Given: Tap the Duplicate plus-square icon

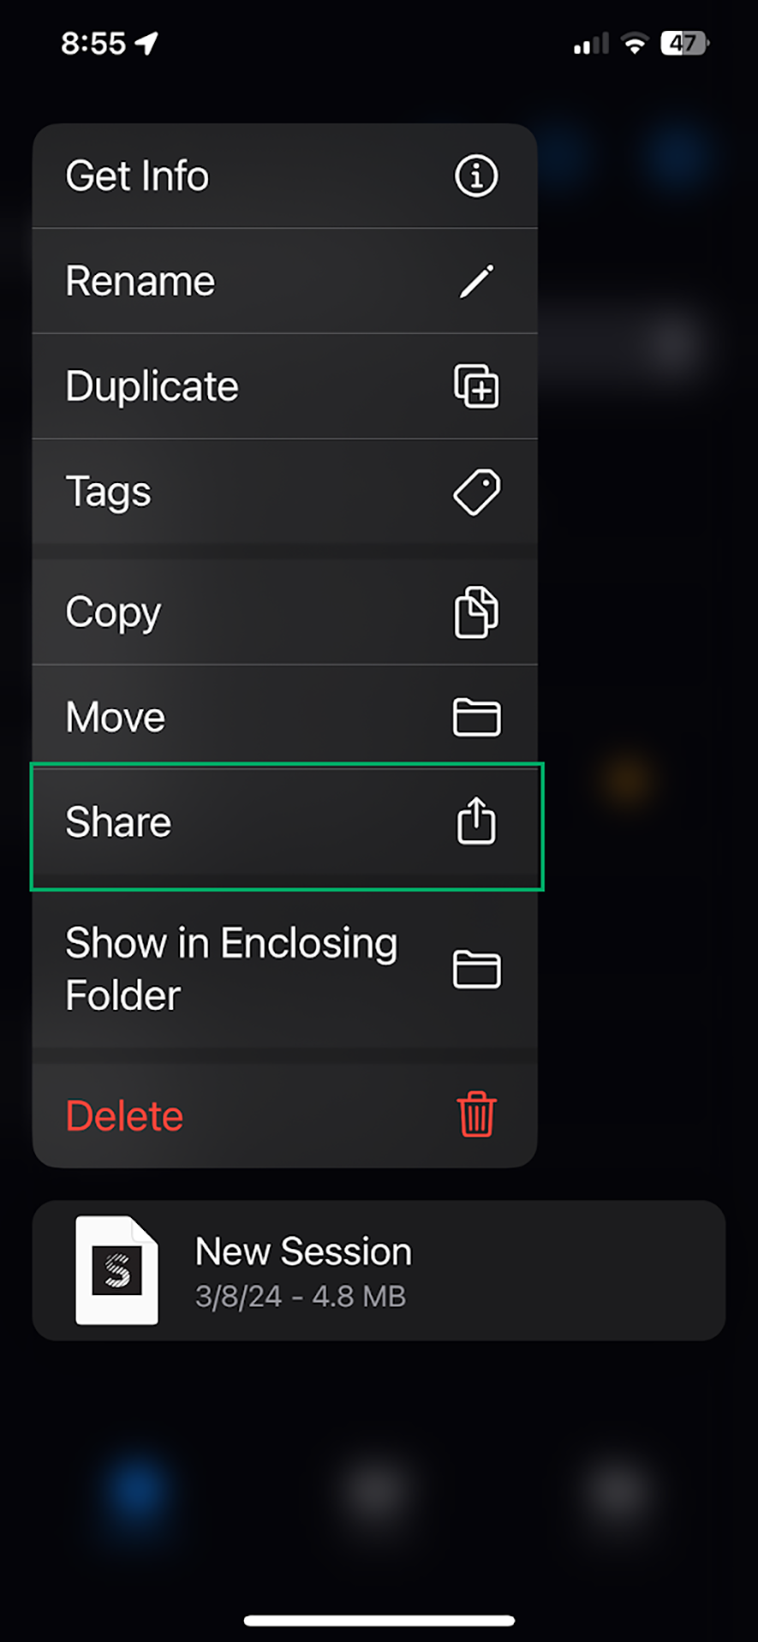Looking at the screenshot, I should (476, 386).
